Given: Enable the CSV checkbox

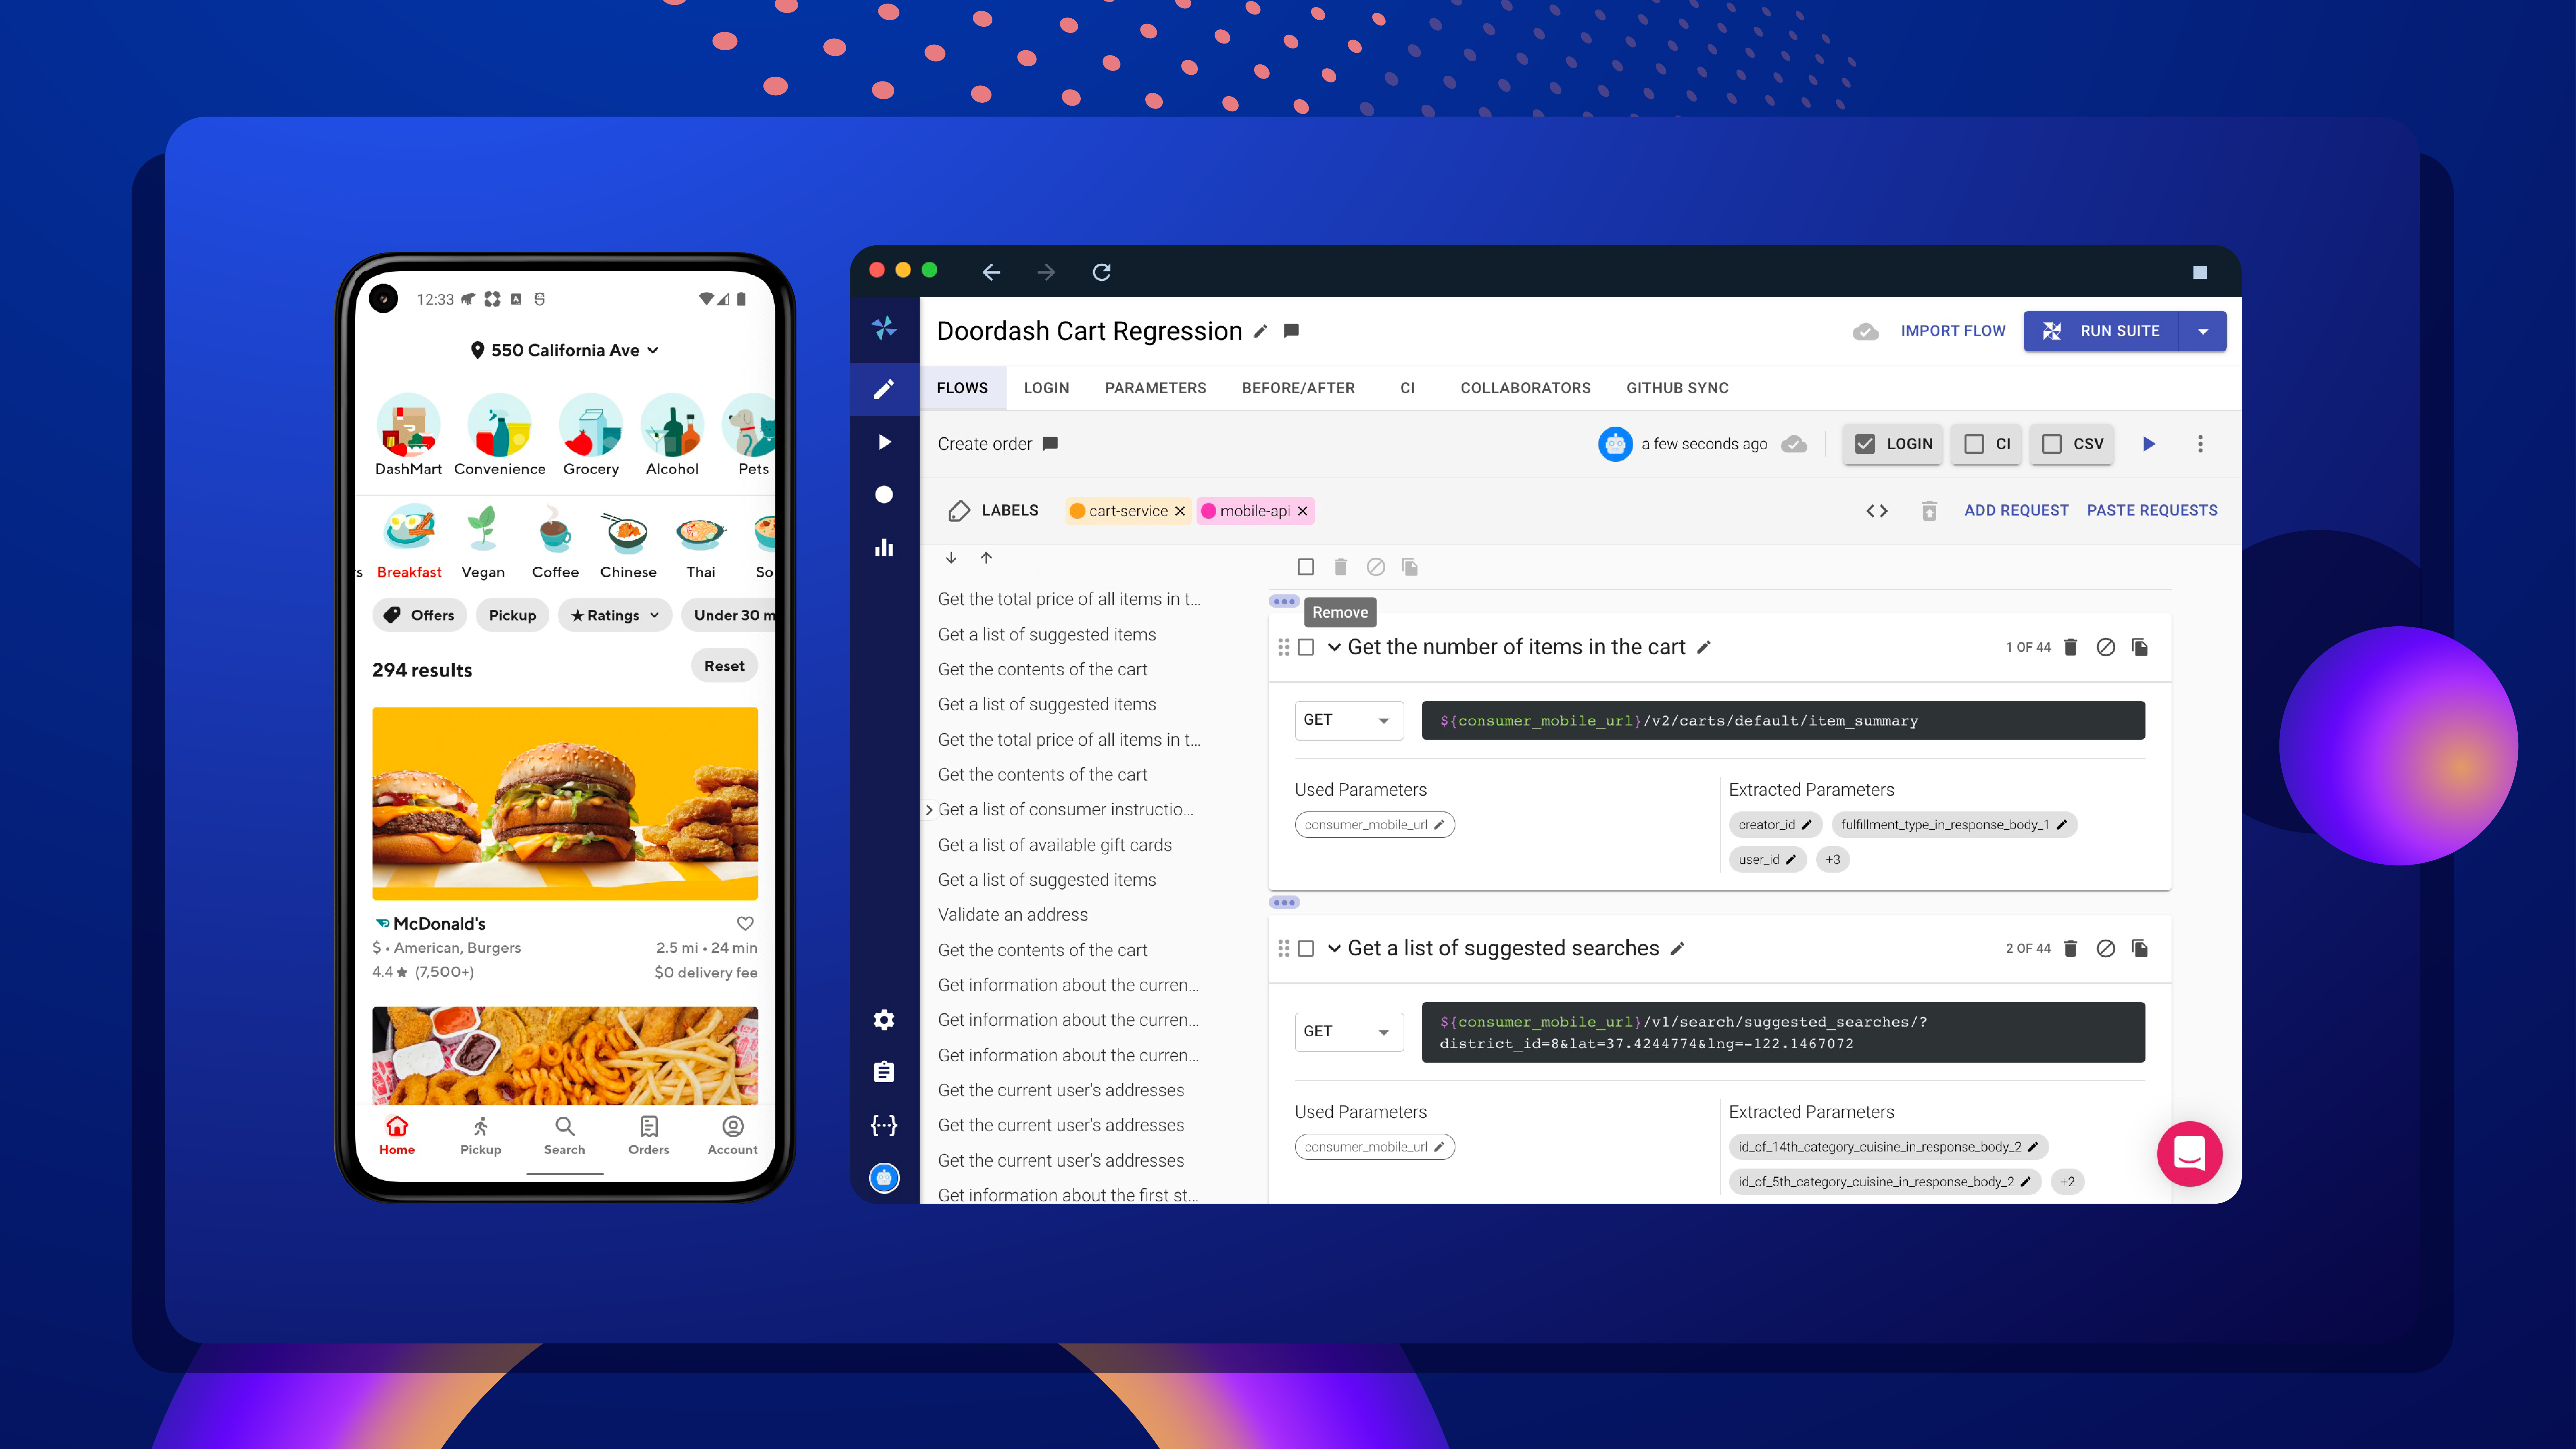Looking at the screenshot, I should click(2052, 443).
